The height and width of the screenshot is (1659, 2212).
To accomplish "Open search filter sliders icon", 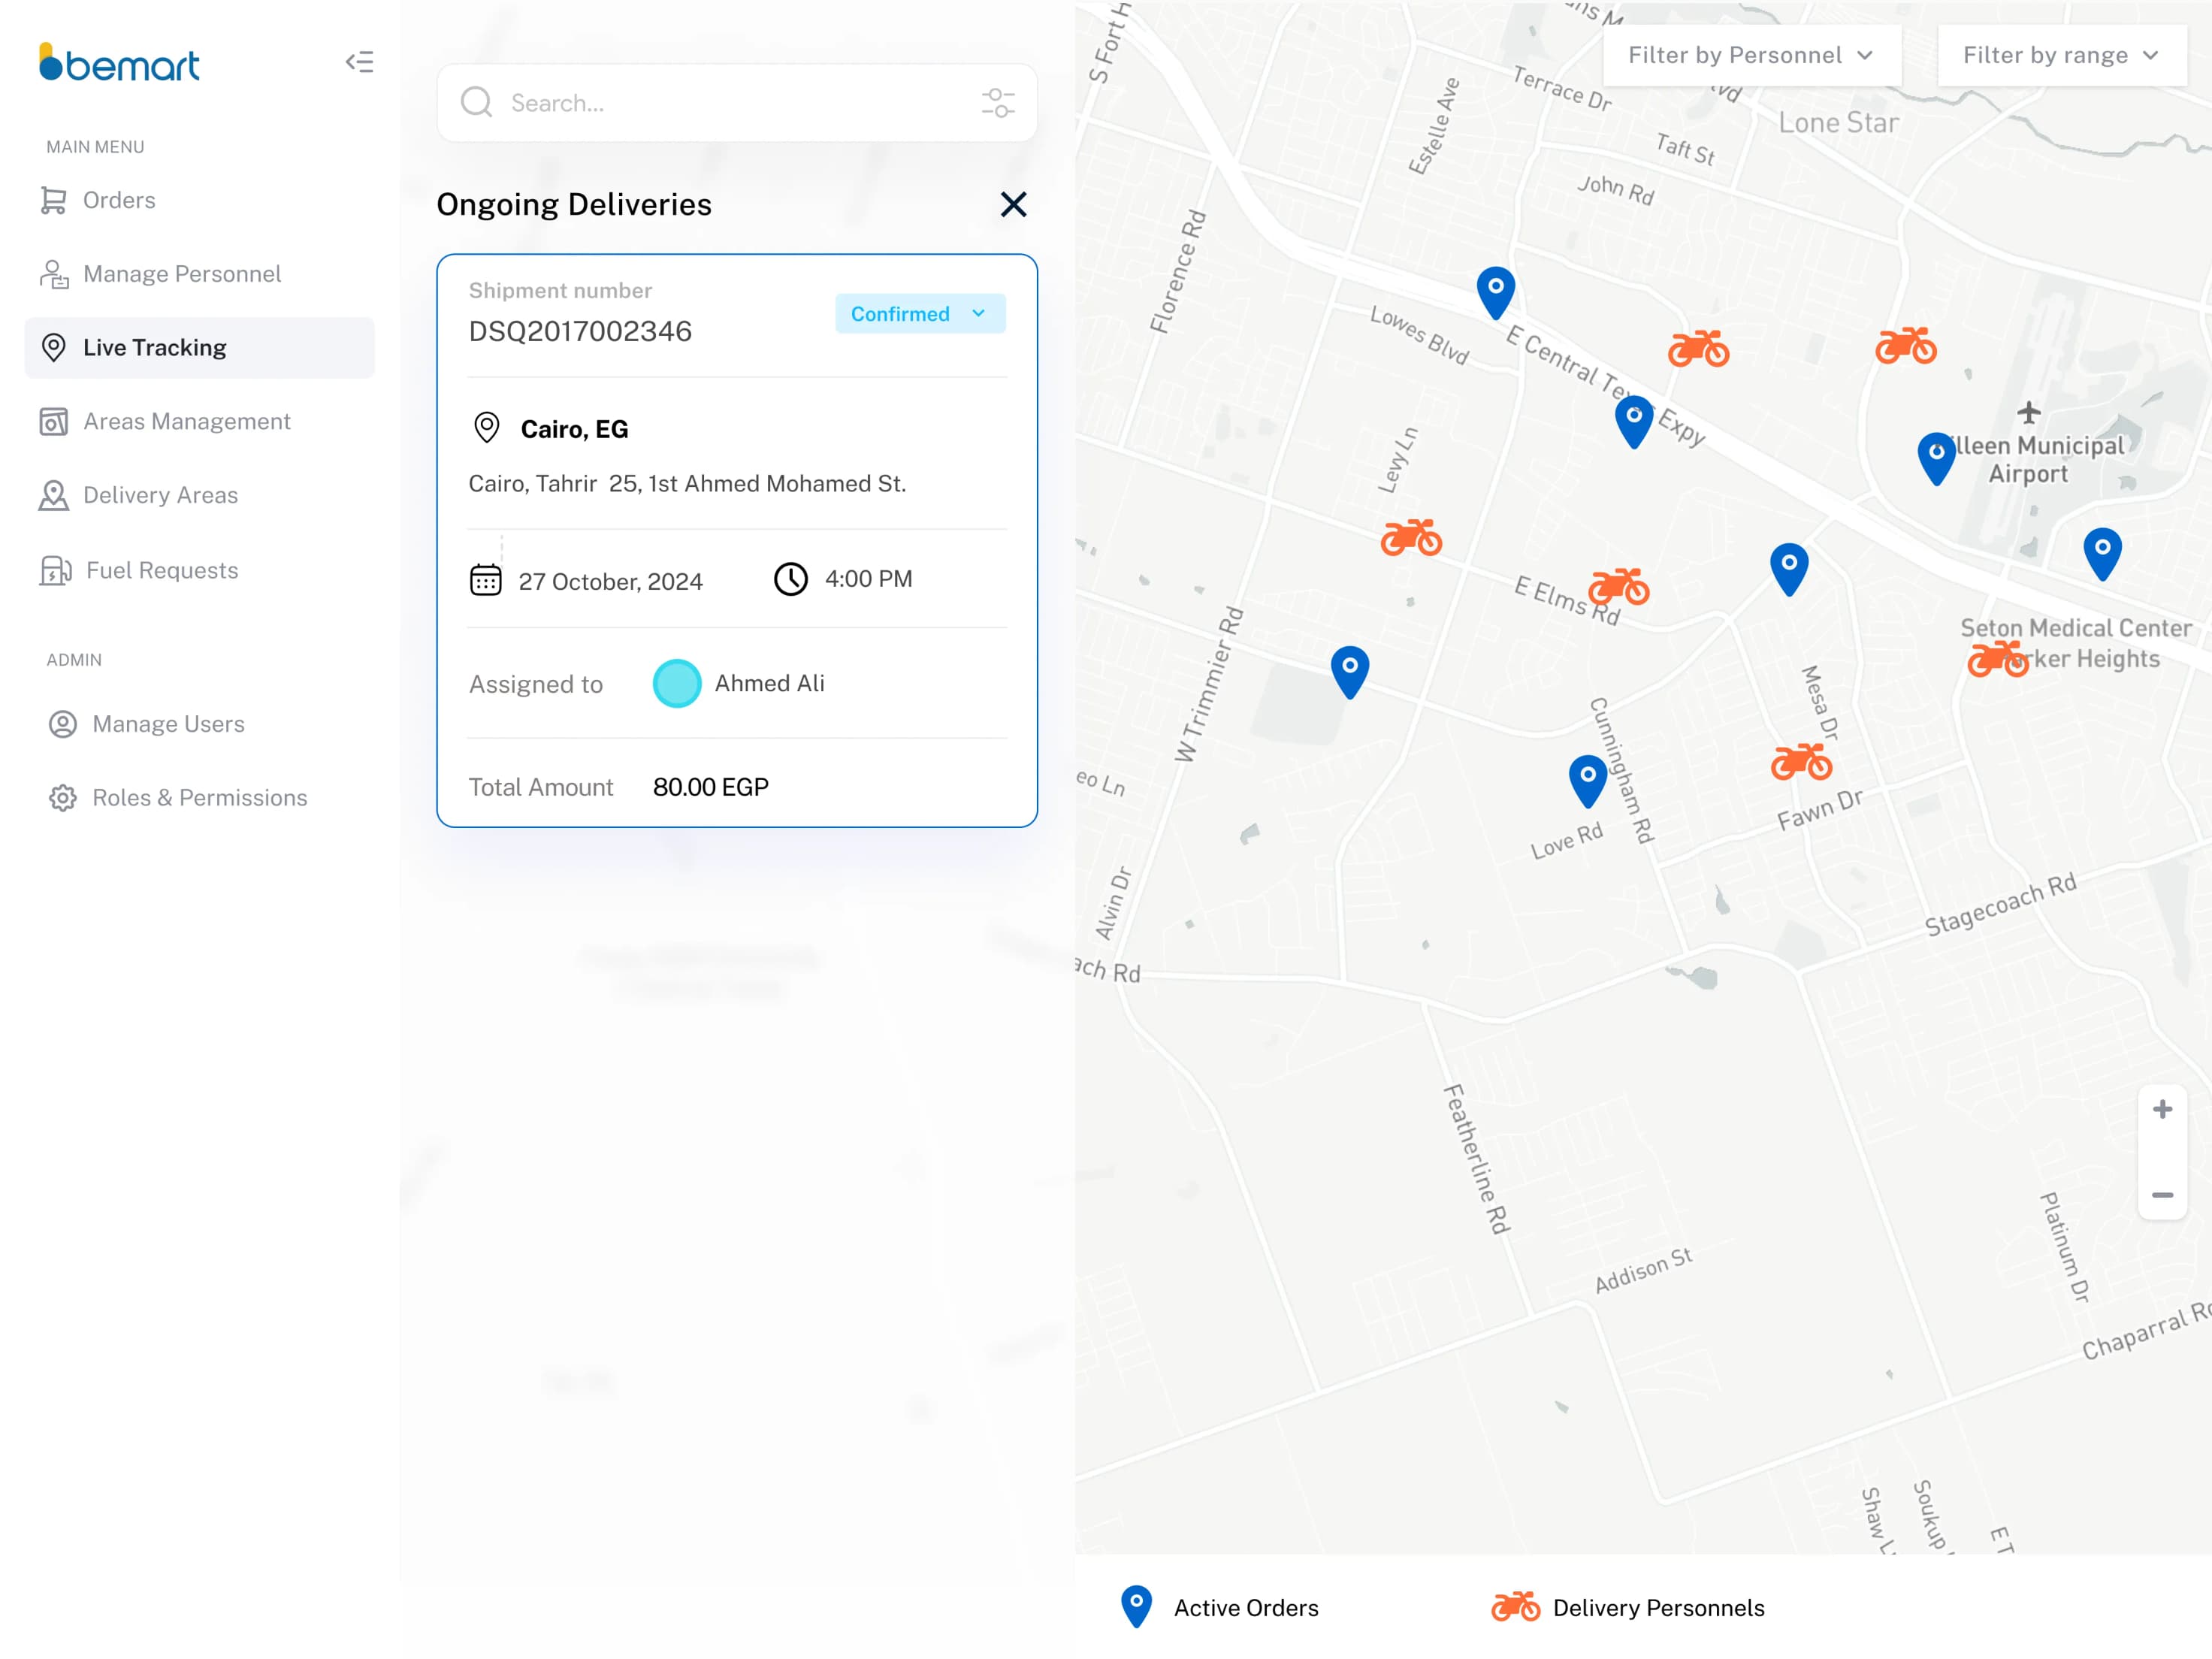I will (997, 102).
